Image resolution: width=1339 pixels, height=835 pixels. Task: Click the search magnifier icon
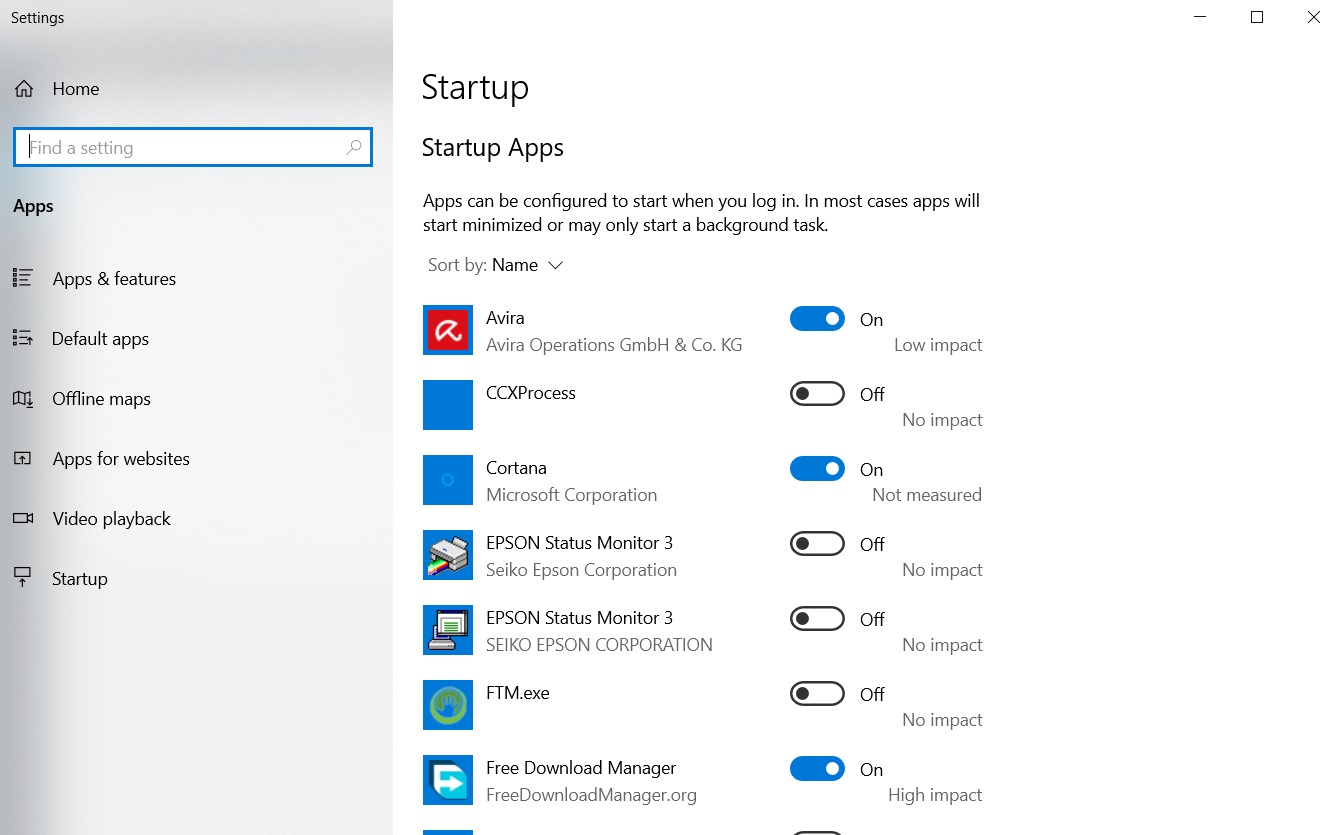353,147
